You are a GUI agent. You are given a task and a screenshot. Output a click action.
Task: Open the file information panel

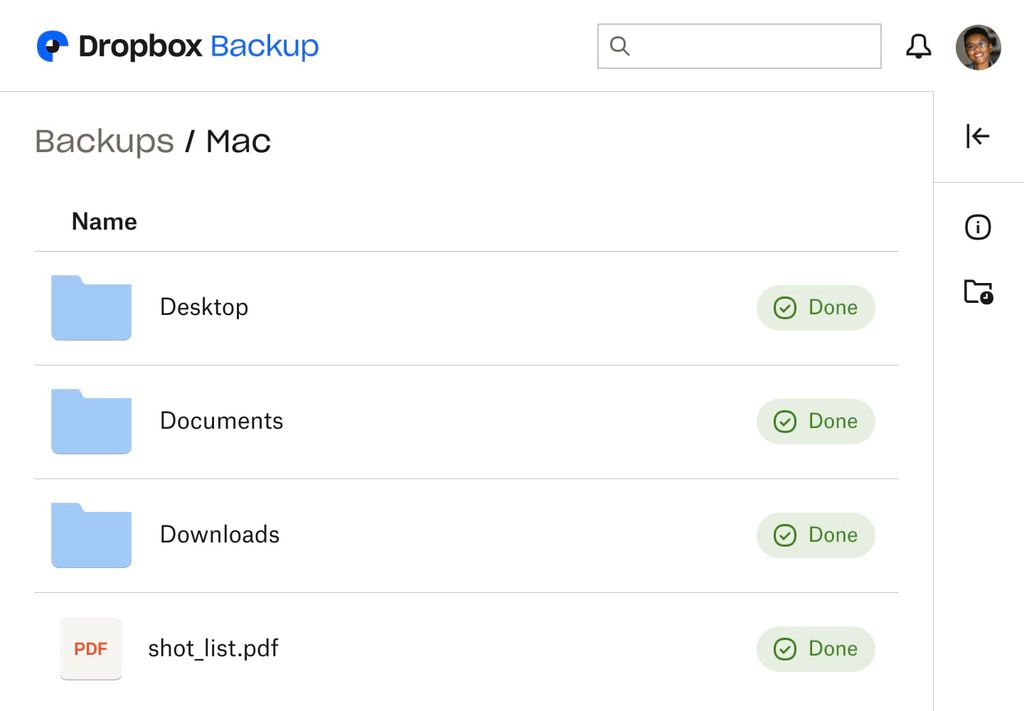[977, 226]
